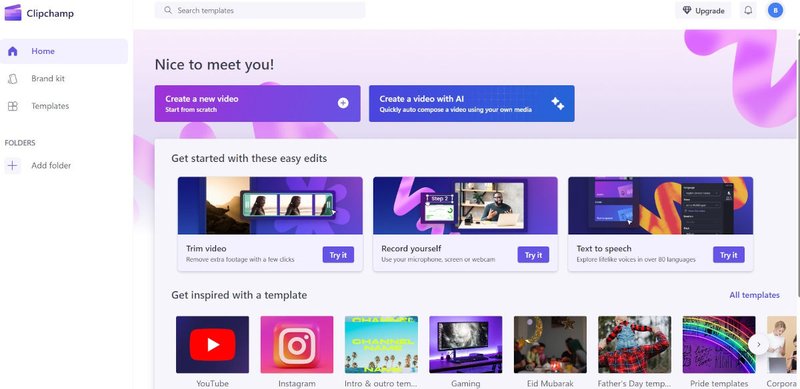Click the Pride templates label text
800x389 pixels.
pyautogui.click(x=719, y=383)
